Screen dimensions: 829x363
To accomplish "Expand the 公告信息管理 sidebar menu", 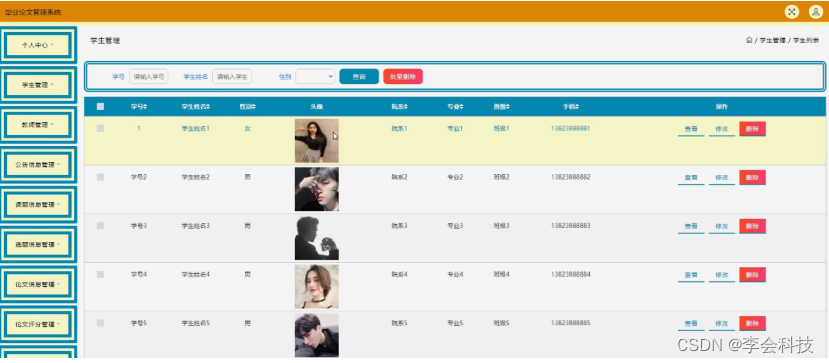I will (x=38, y=165).
